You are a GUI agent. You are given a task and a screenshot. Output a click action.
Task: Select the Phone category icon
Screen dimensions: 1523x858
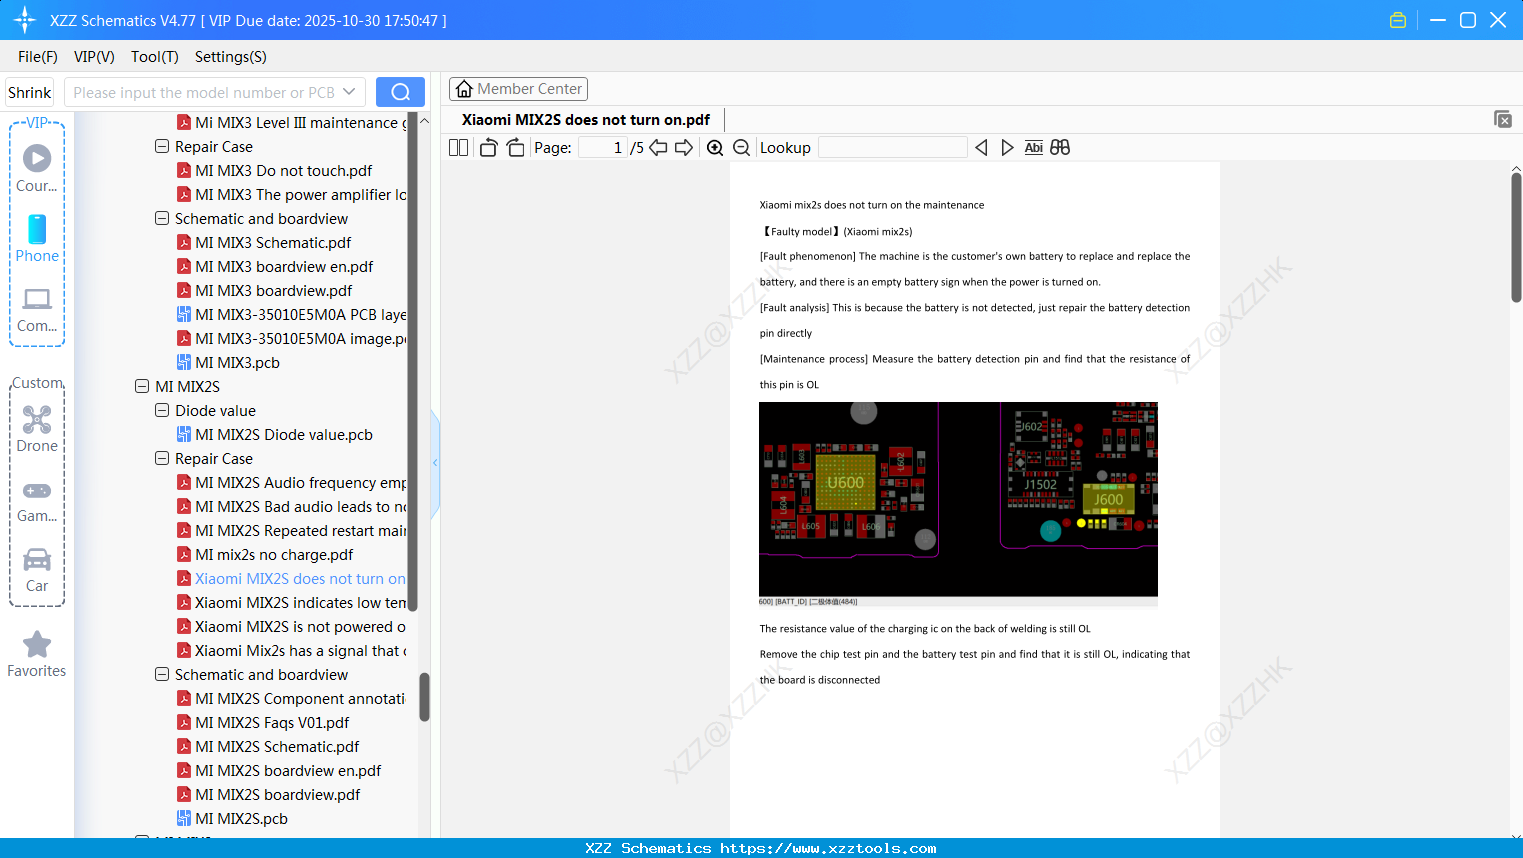[x=37, y=239]
